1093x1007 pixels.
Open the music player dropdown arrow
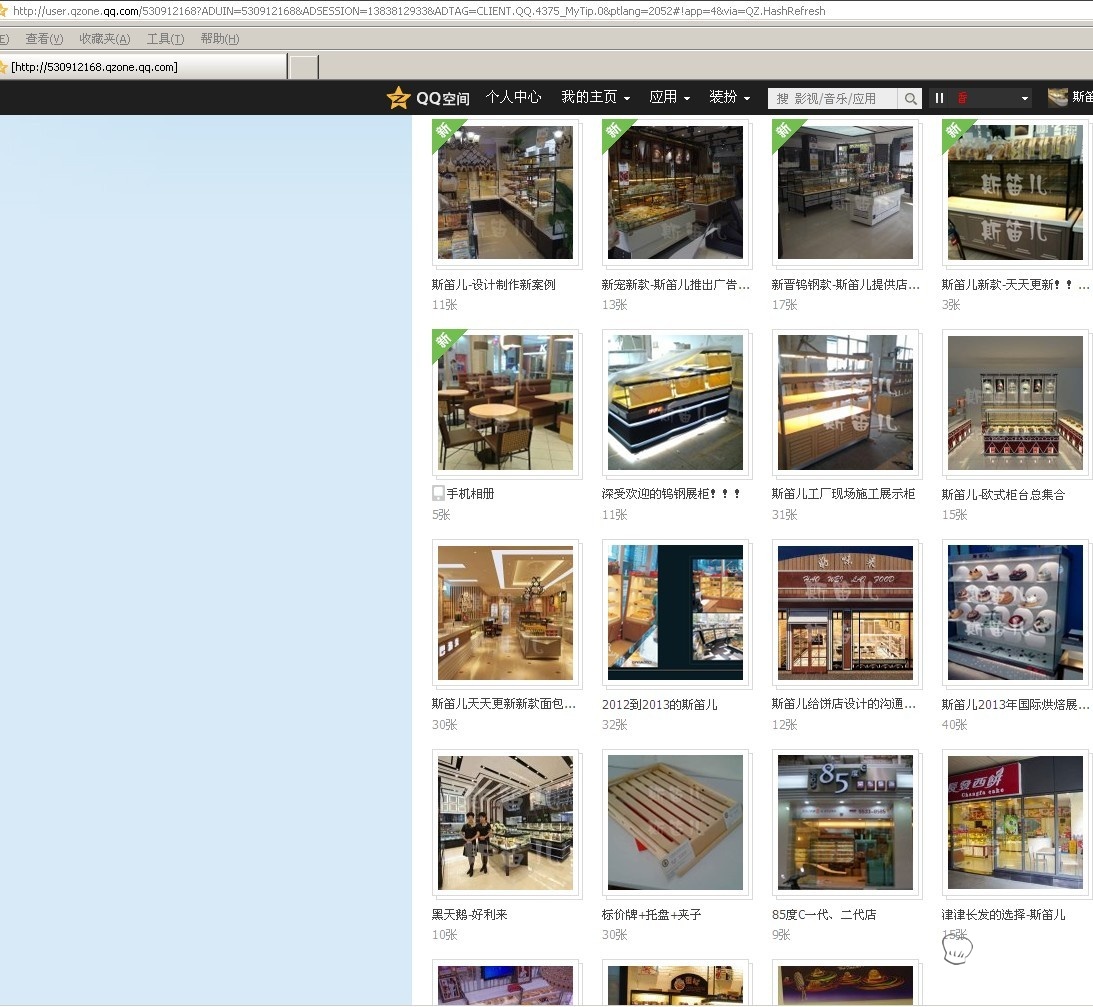(1025, 98)
